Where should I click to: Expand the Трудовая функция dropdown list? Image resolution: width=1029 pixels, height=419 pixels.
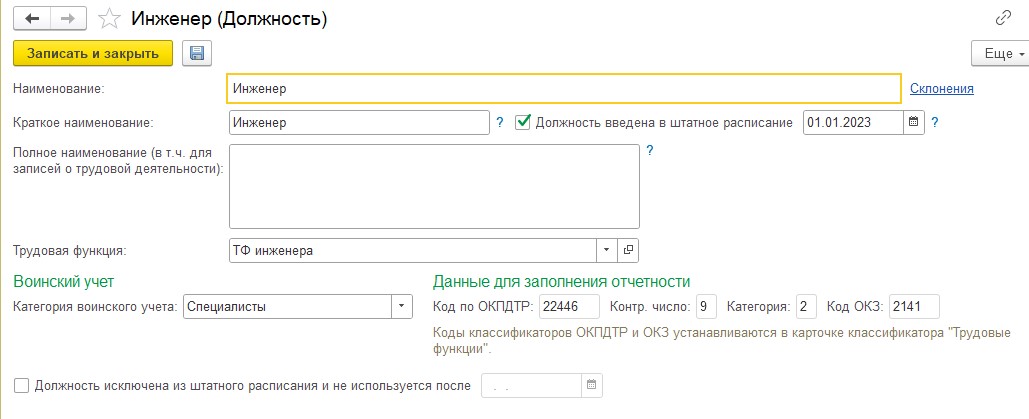point(606,250)
